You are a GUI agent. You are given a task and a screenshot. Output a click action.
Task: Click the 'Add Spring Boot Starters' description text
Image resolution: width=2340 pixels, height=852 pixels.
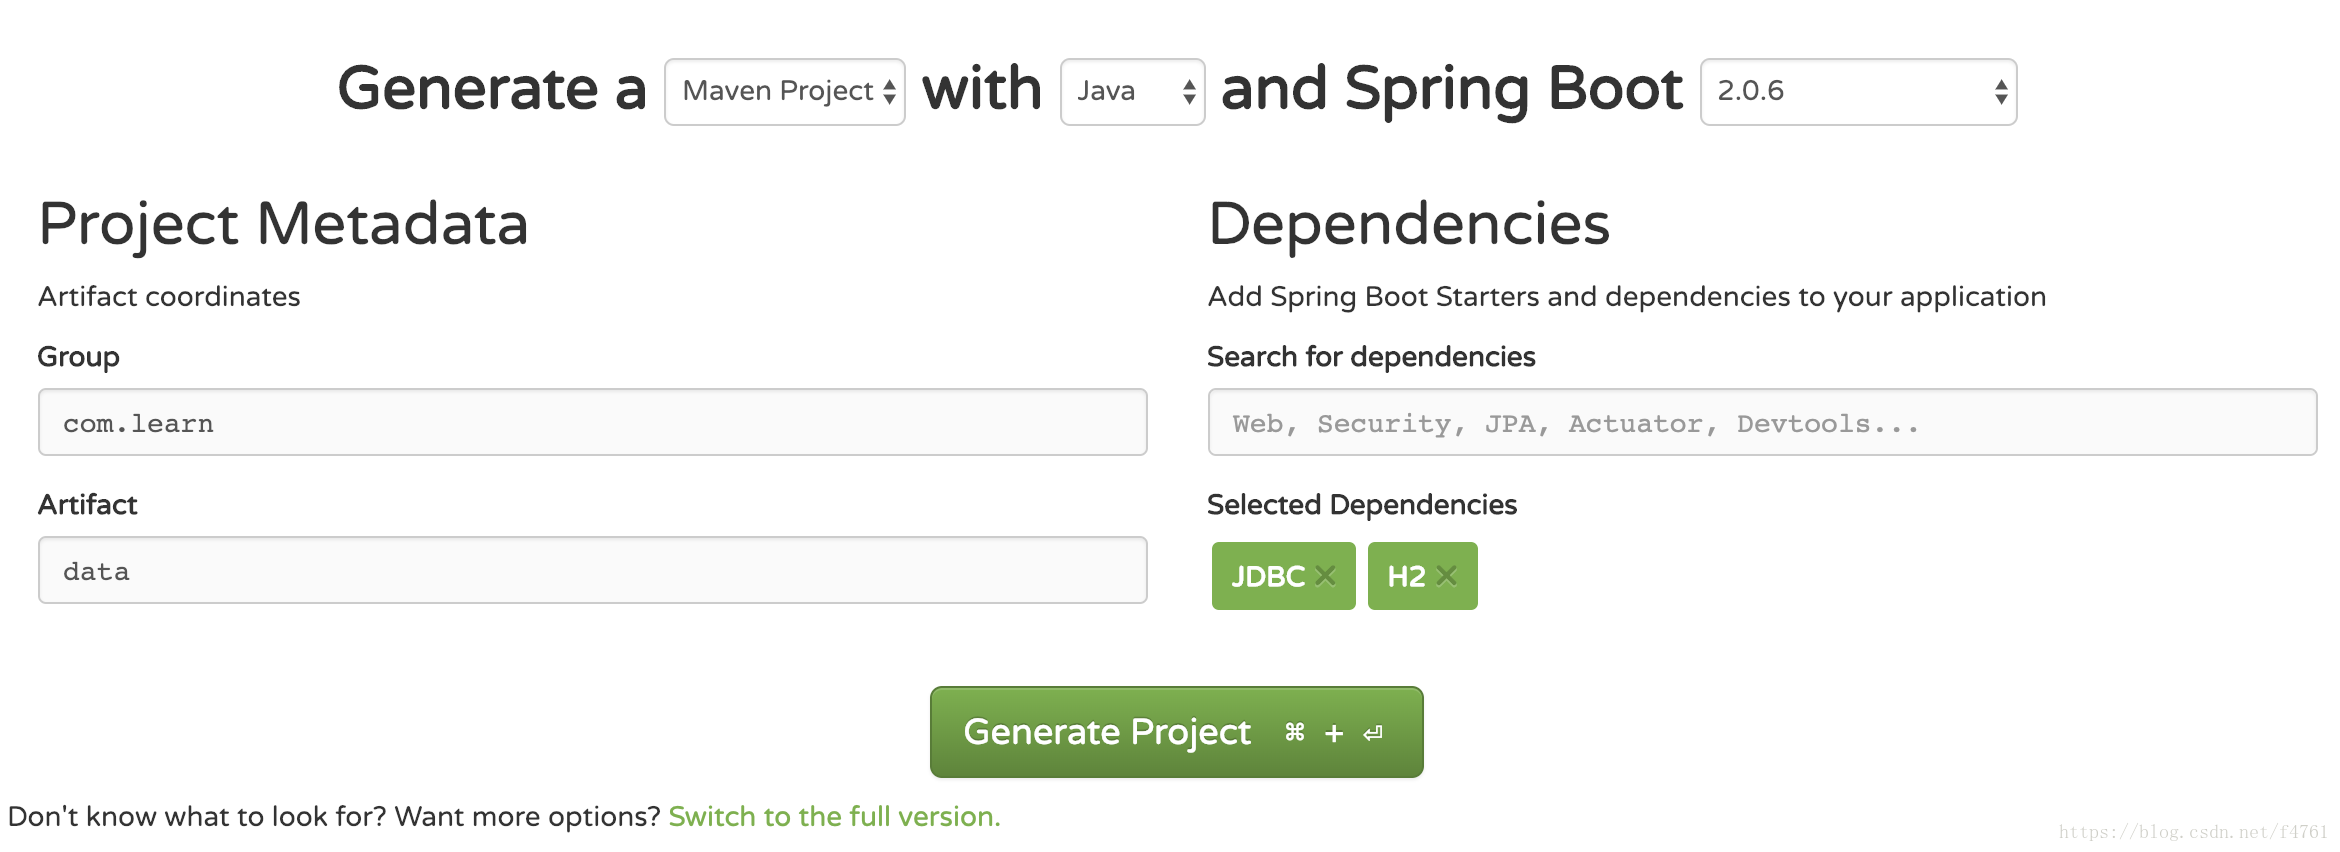(x=1627, y=297)
